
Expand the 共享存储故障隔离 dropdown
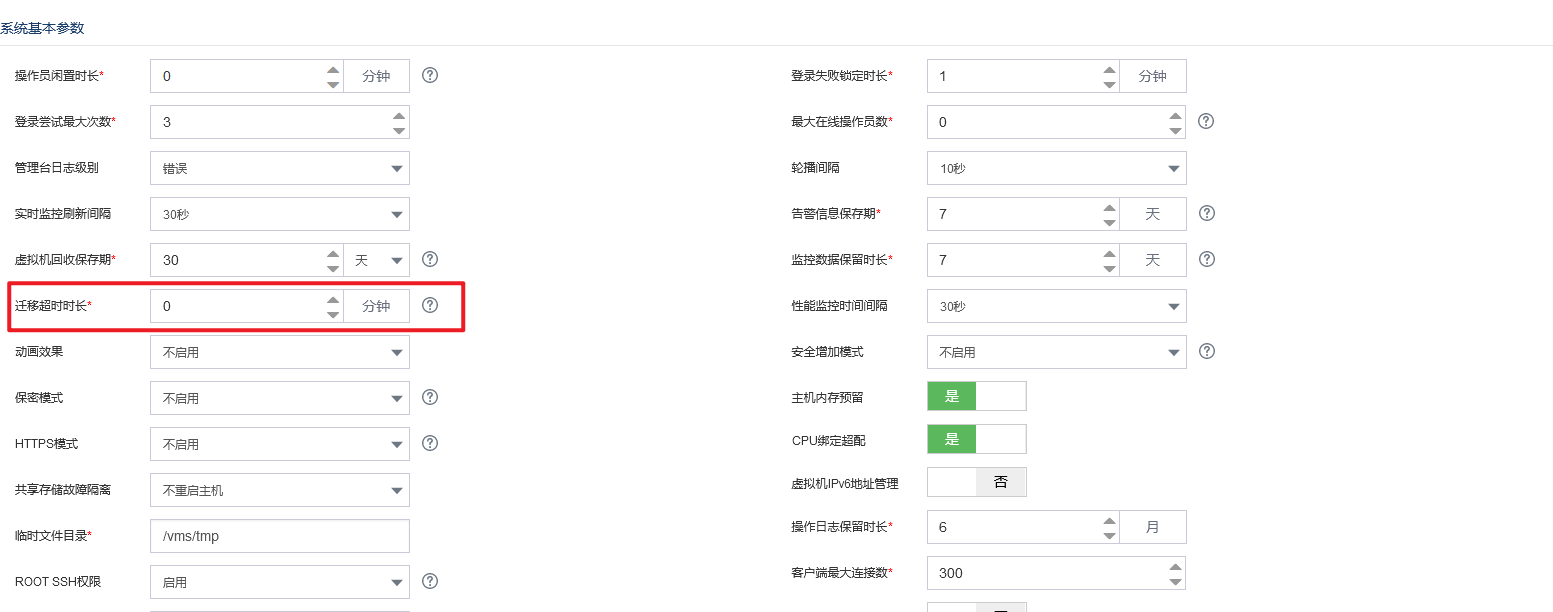click(279, 490)
